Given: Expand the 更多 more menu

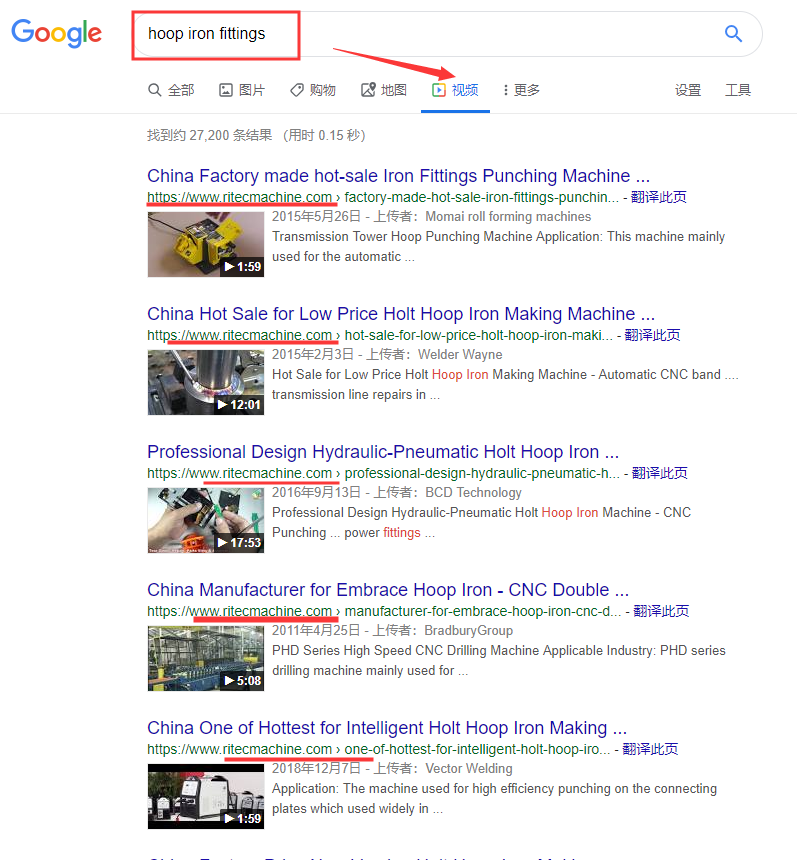Looking at the screenshot, I should coord(521,90).
